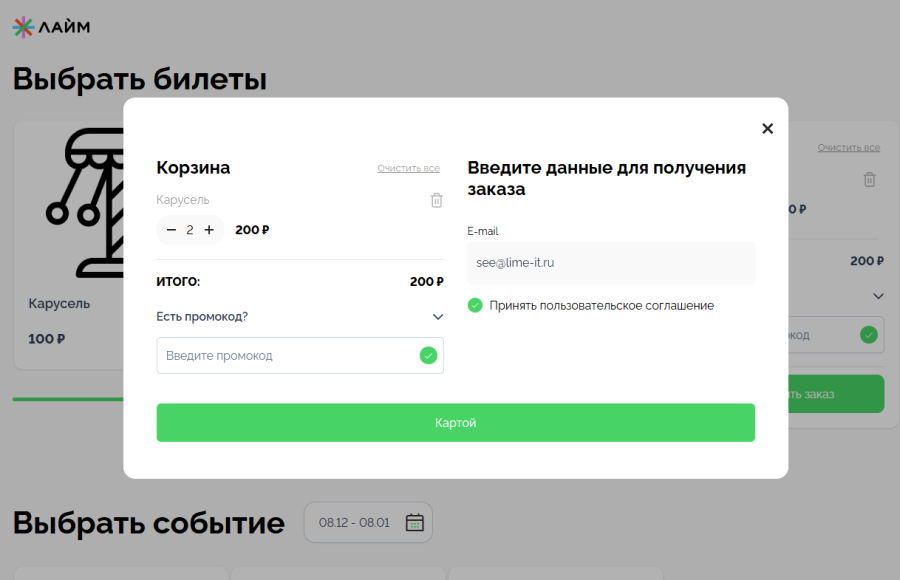Apply promo code with green checkmark in modal
The width and height of the screenshot is (900, 580).
coord(428,355)
